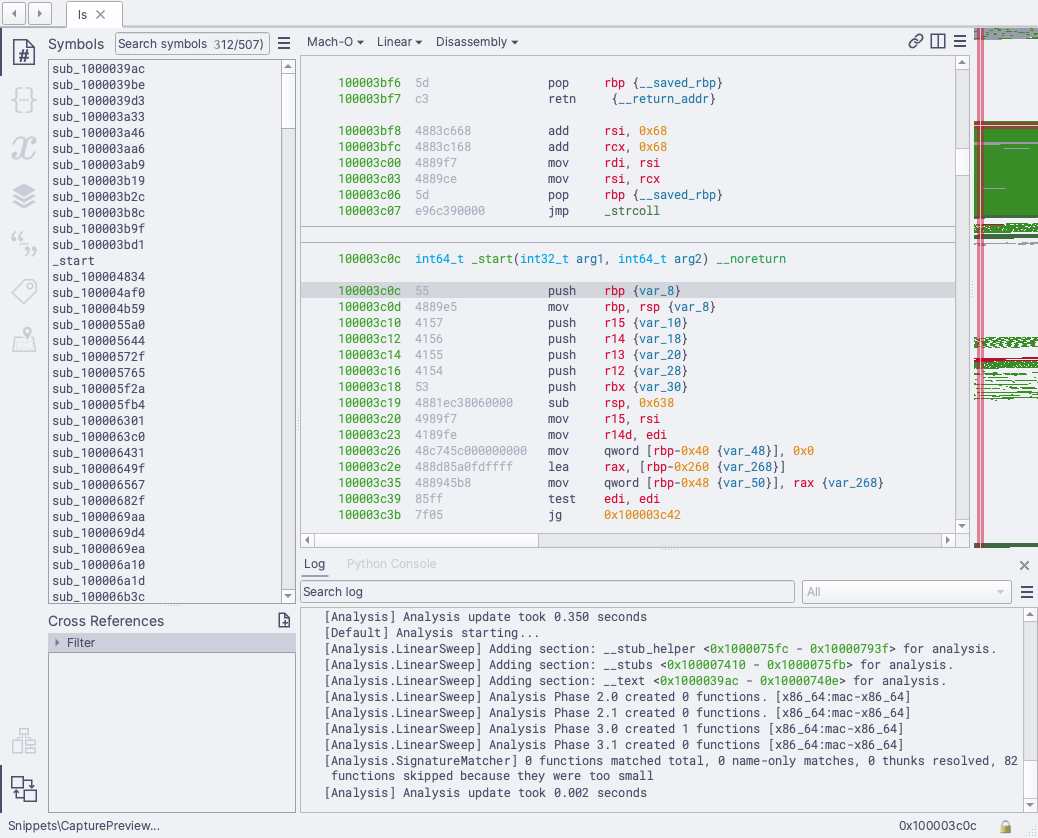Select sub_100003bd1 in symbols list
The height and width of the screenshot is (838, 1038).
[x=165, y=245]
